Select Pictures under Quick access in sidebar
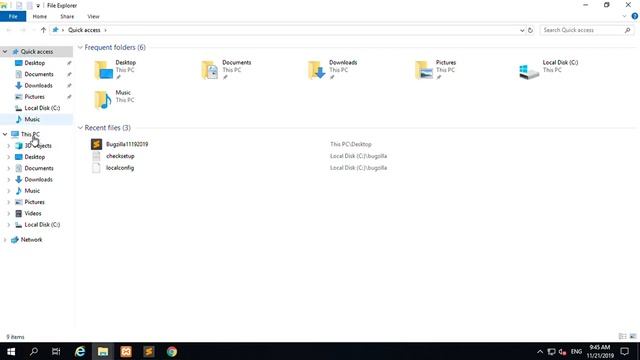 click(x=35, y=97)
